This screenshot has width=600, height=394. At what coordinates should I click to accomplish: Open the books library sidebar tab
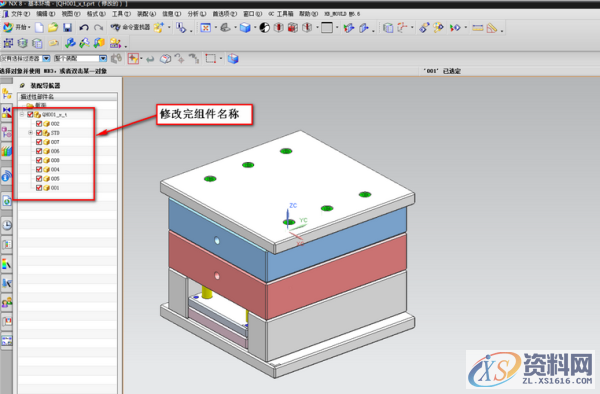[x=7, y=151]
